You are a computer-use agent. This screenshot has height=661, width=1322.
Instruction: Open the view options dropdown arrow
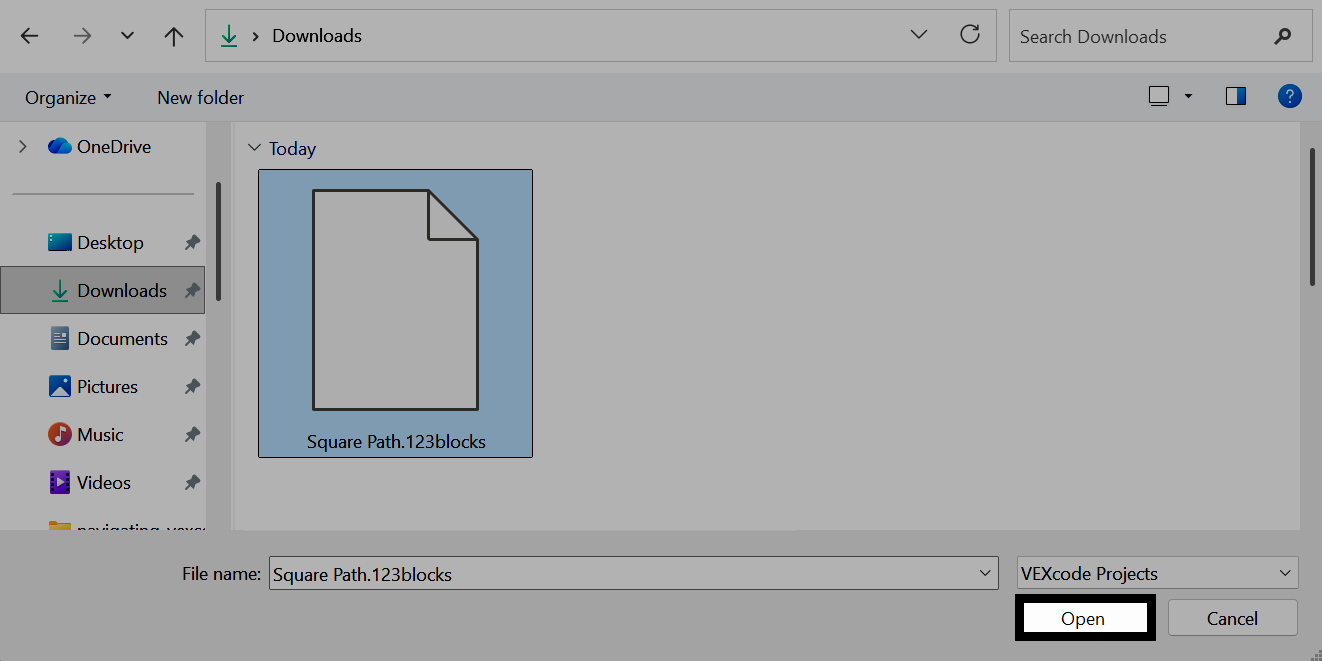[x=1188, y=96]
